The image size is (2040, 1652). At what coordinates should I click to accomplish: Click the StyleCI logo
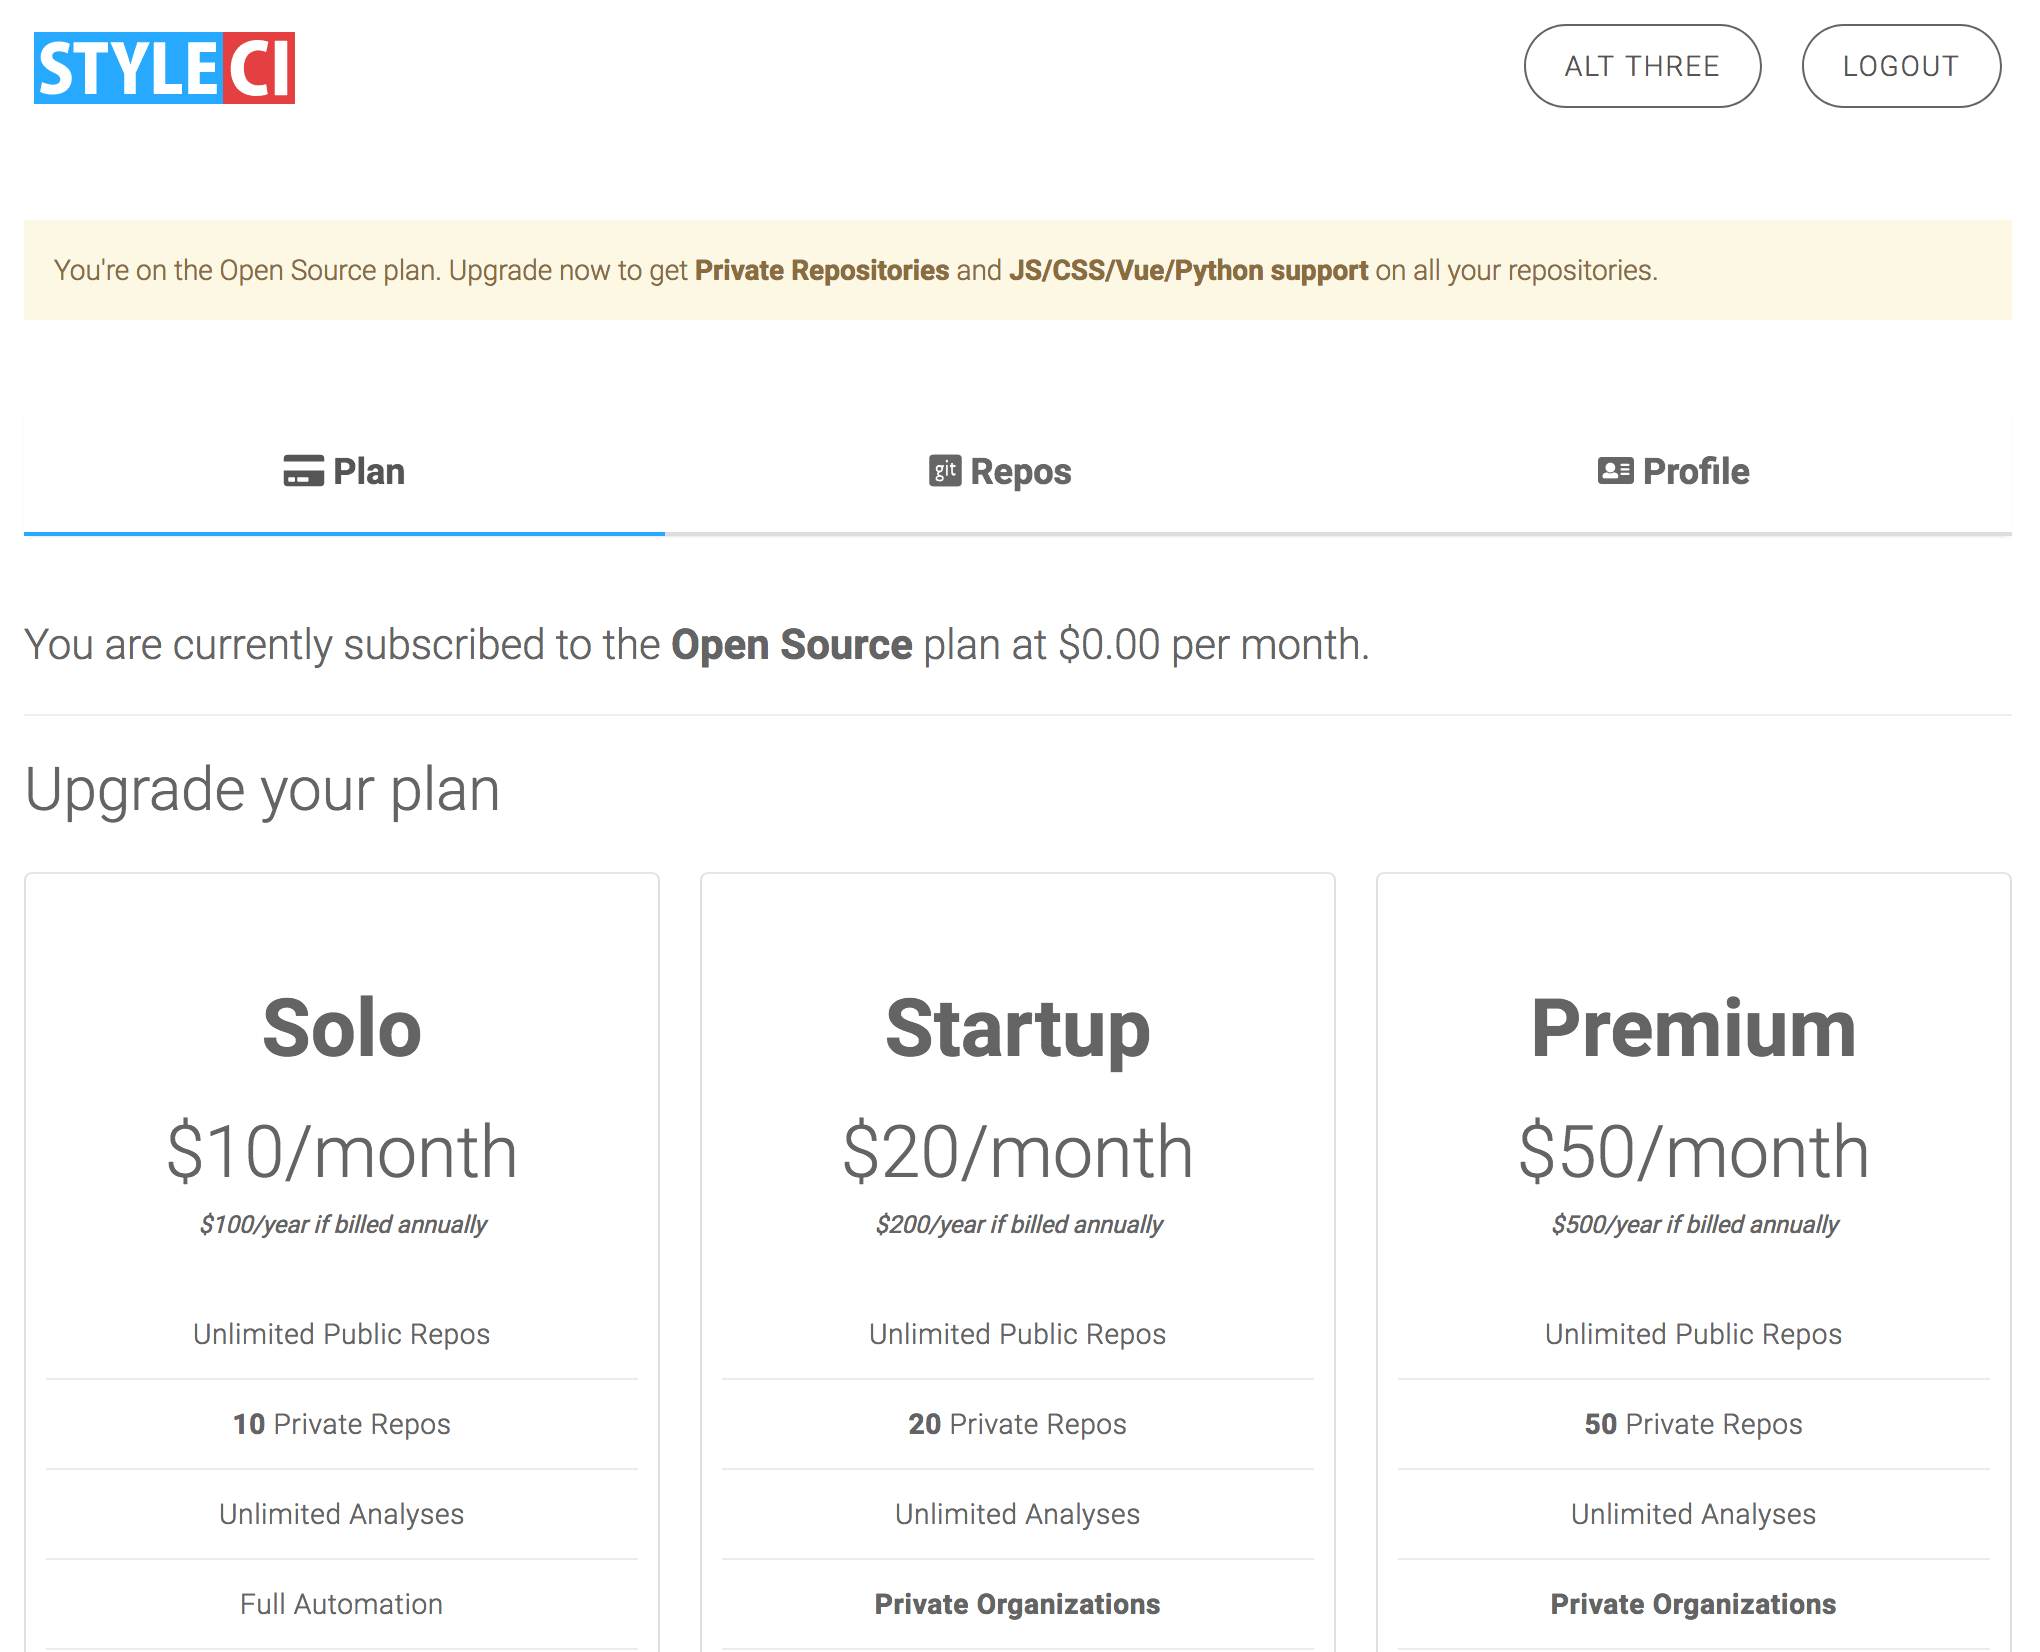(164, 68)
